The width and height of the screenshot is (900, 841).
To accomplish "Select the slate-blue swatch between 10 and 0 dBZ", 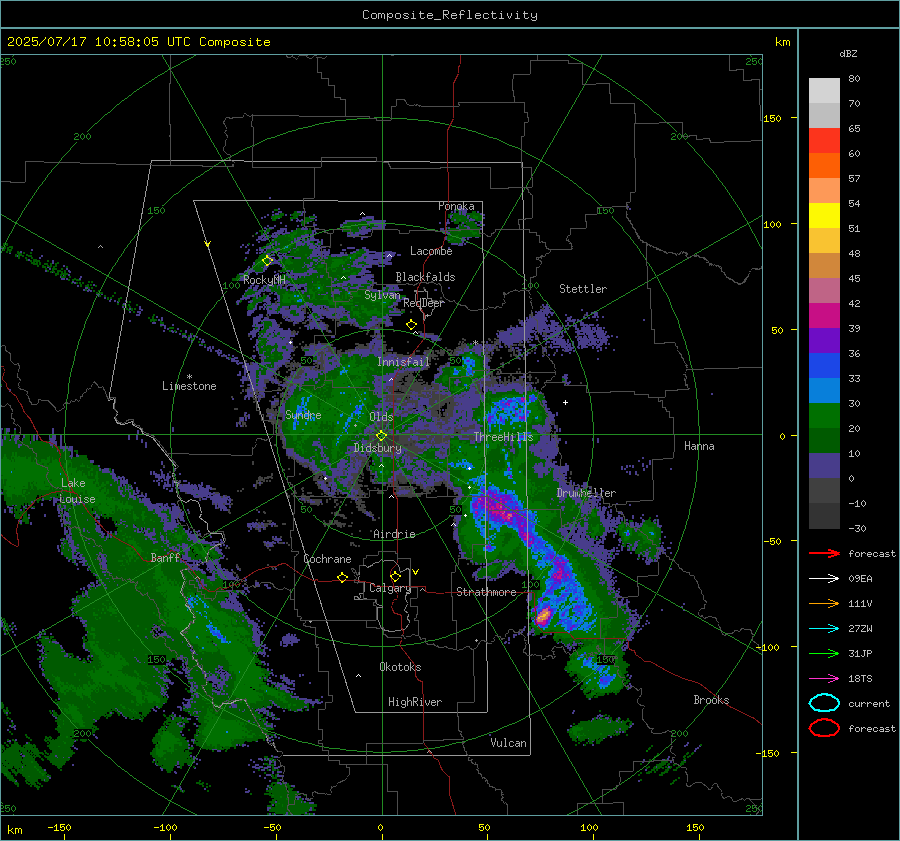I will point(824,466).
